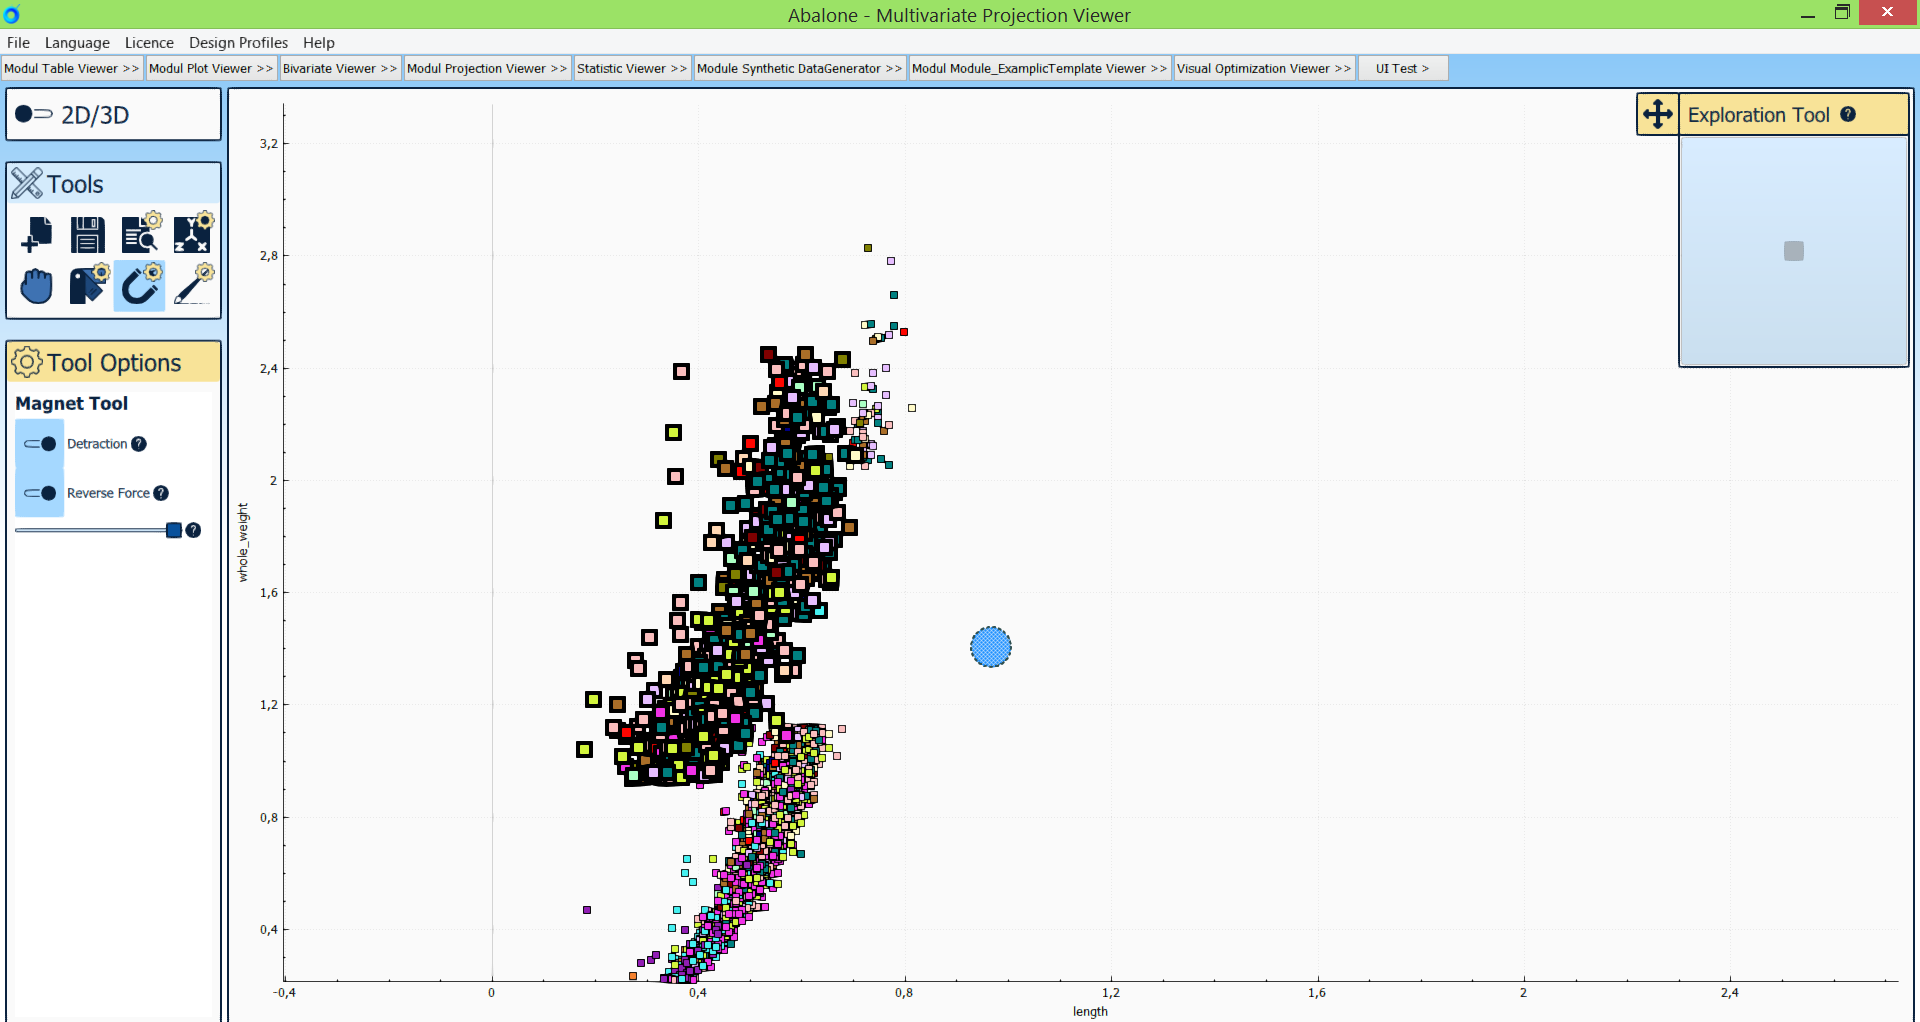Screen dimensions: 1920x1022
Task: Open the File menu
Action: click(x=18, y=42)
